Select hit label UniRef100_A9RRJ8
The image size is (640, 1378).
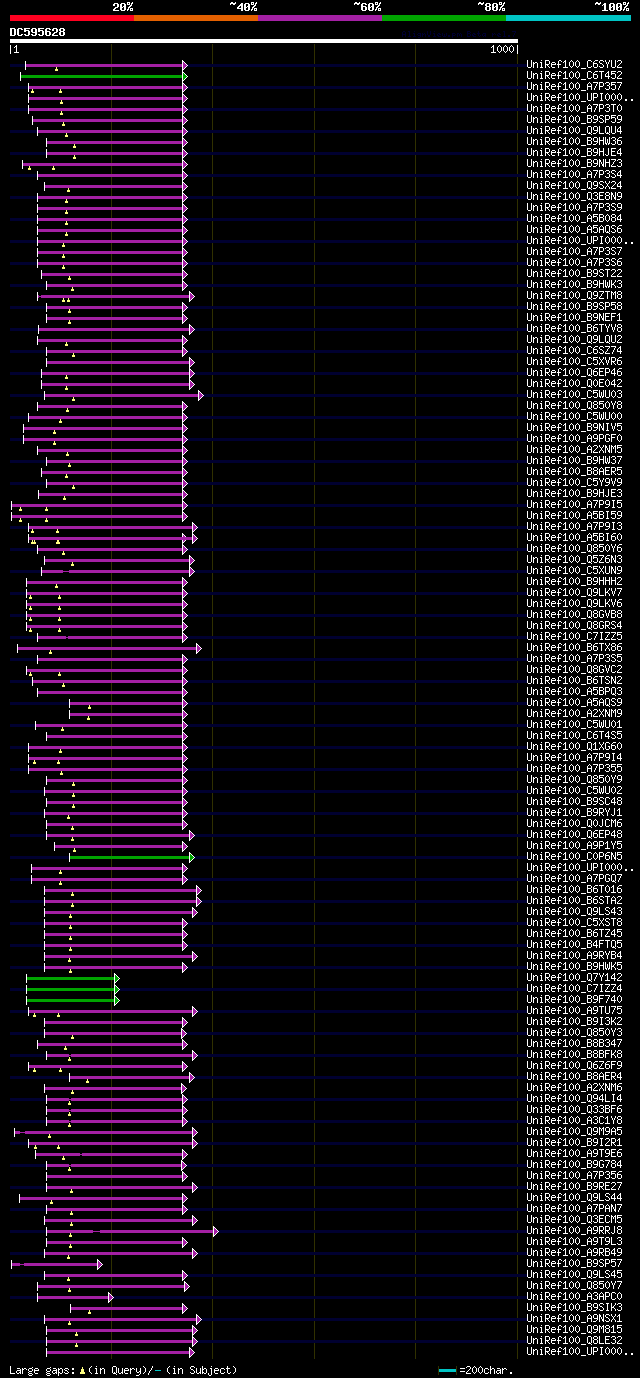click(x=574, y=1230)
